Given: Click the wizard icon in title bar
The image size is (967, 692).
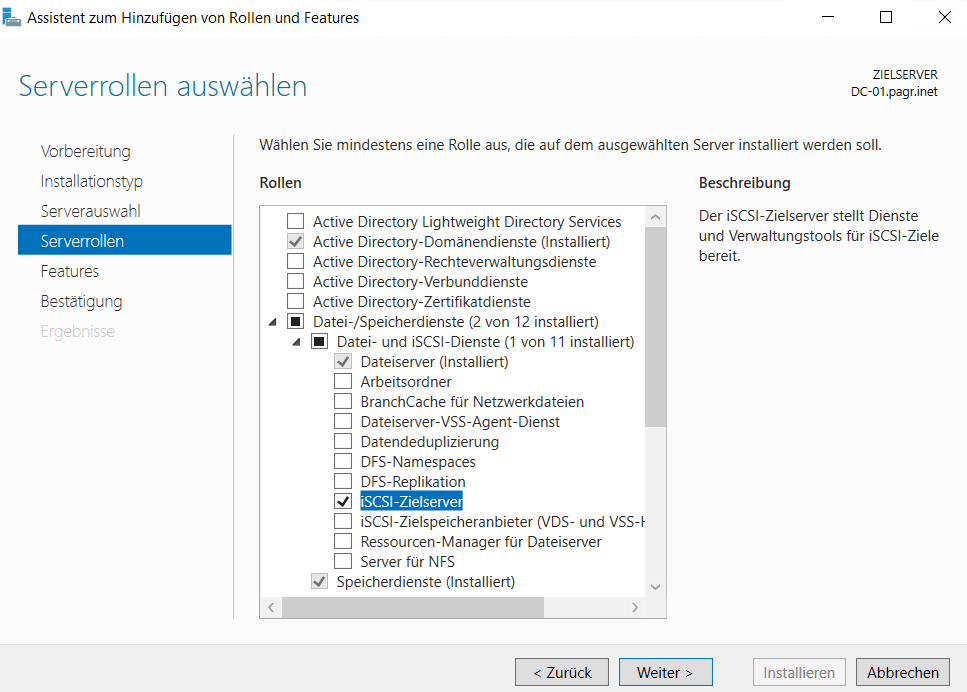Looking at the screenshot, I should 13,17.
